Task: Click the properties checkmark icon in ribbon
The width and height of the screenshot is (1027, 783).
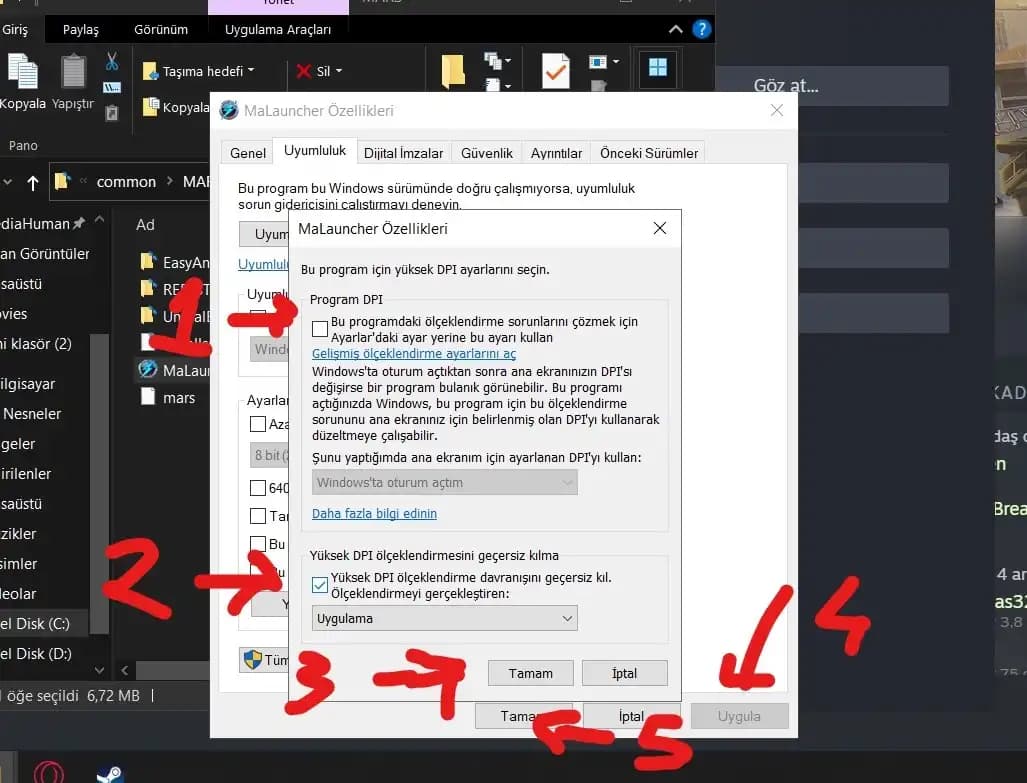Action: (555, 71)
